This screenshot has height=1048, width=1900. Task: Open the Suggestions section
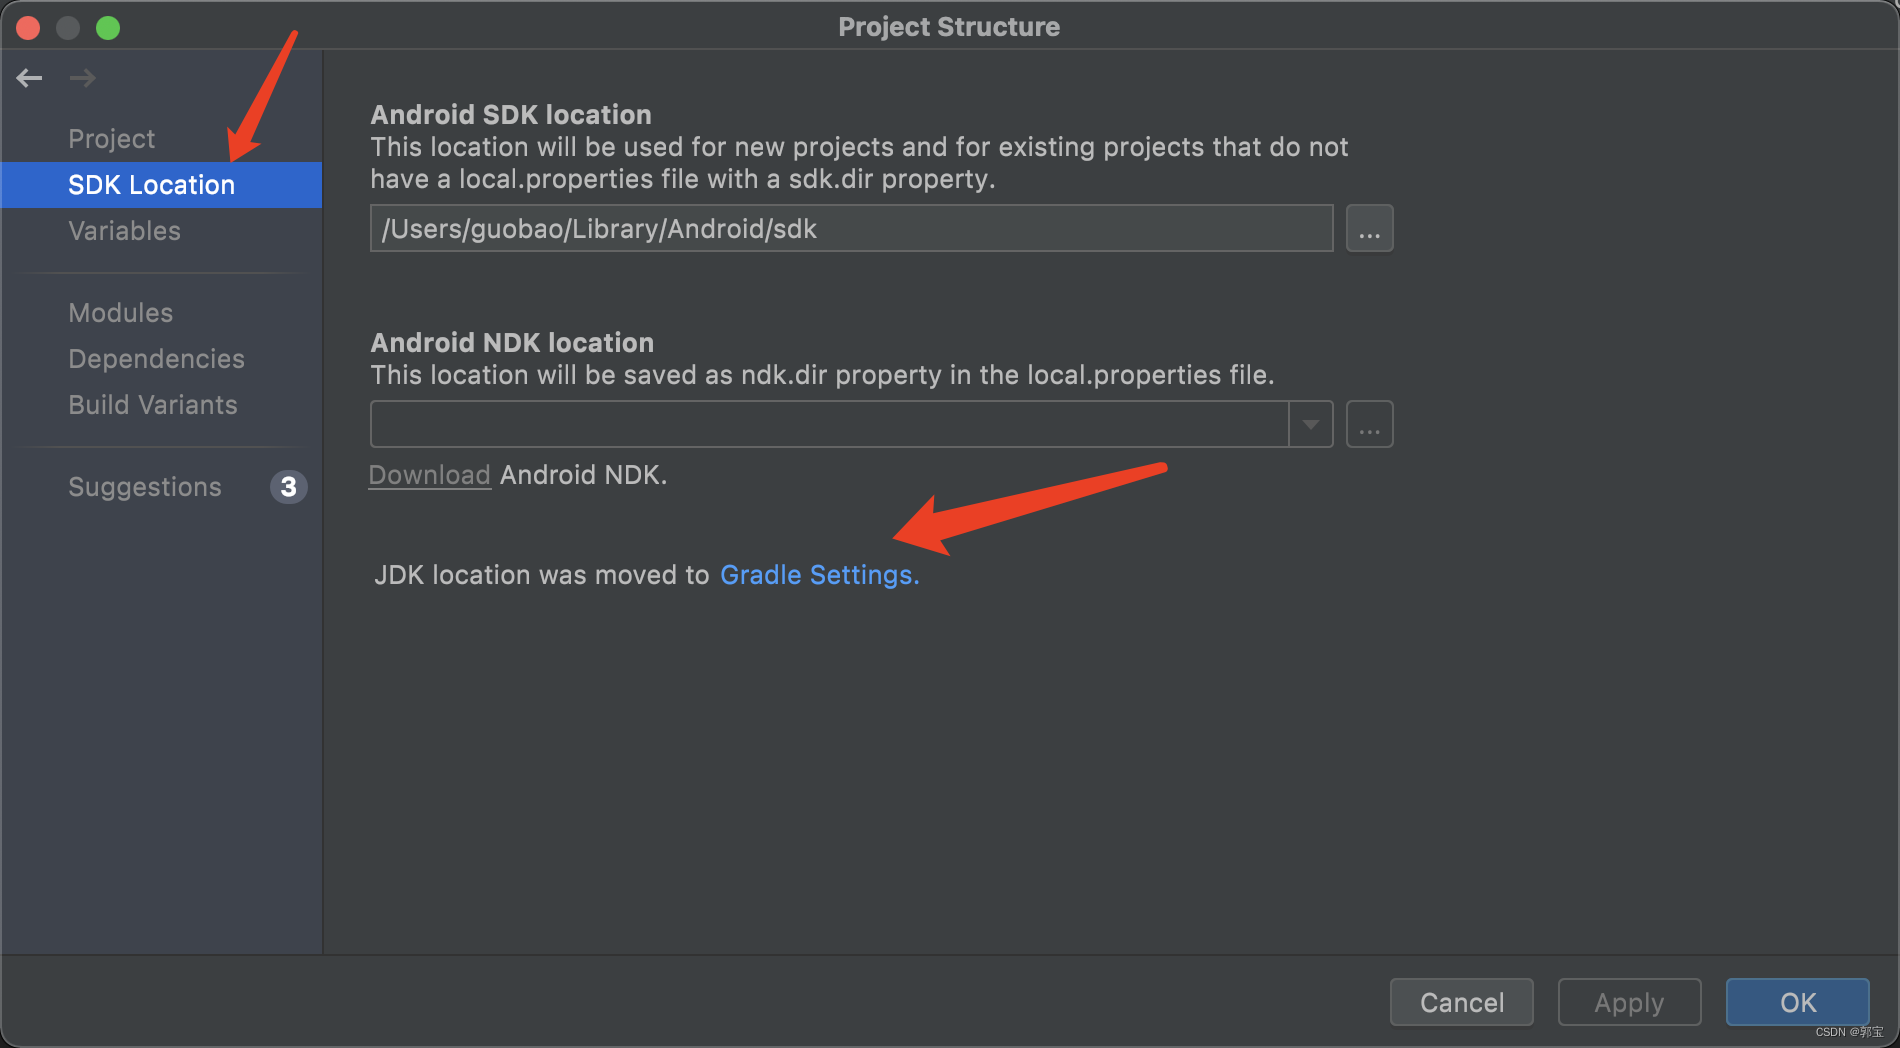point(144,487)
